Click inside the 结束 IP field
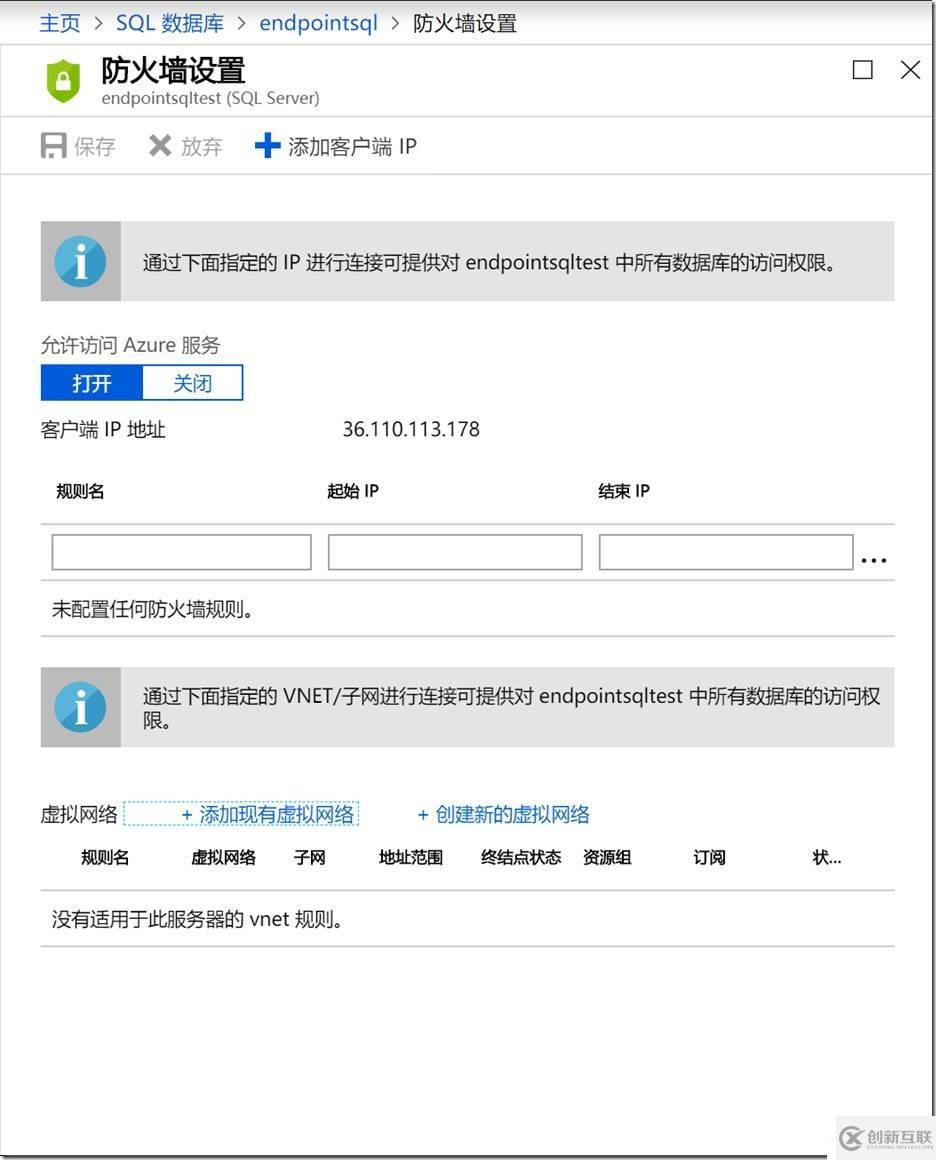936x1160 pixels. [x=725, y=551]
